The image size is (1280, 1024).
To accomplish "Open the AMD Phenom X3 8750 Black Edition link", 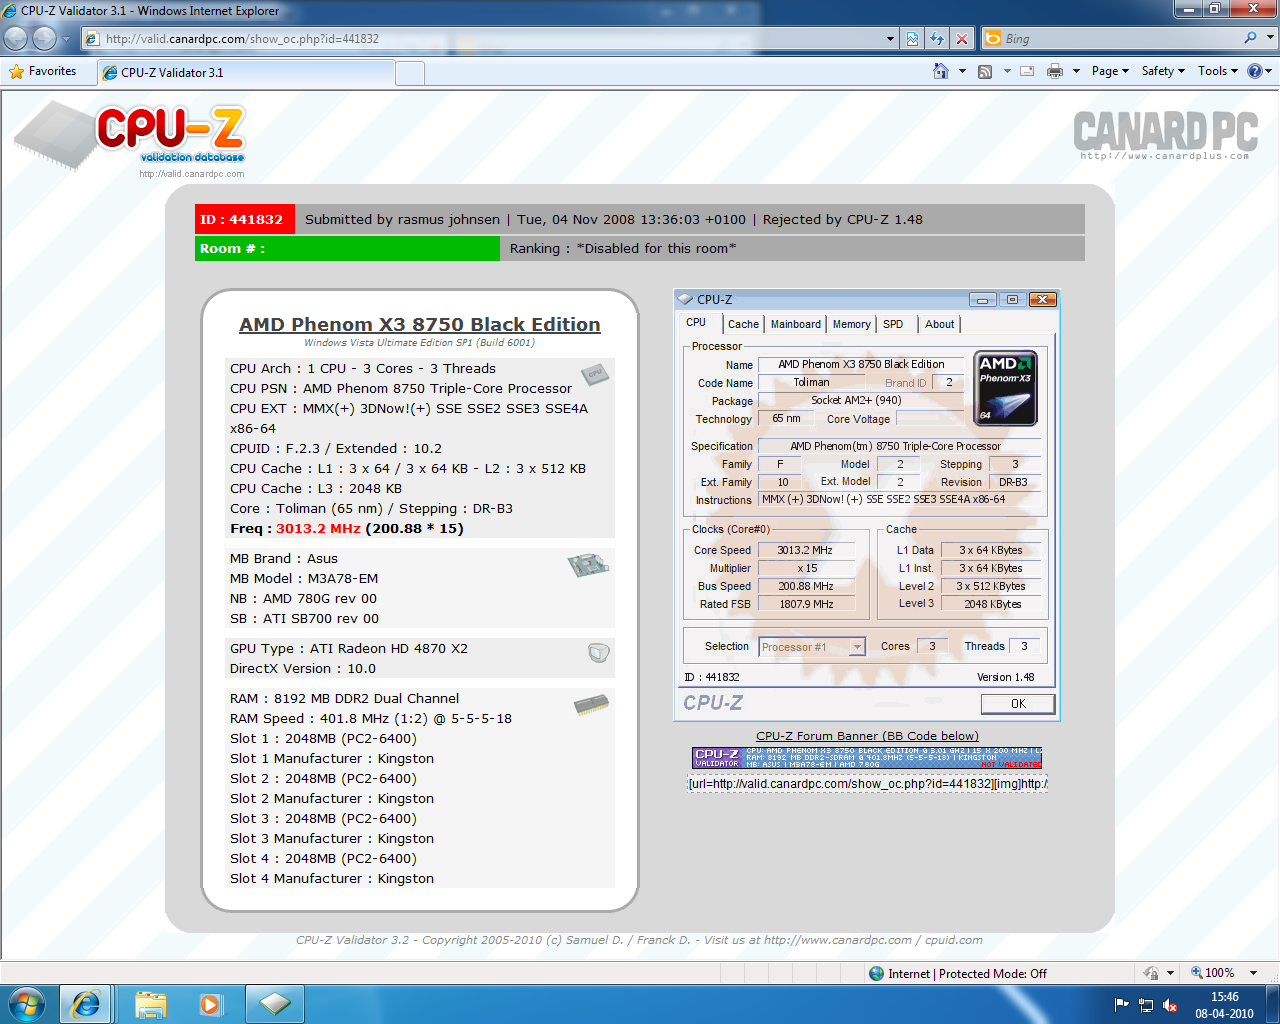I will [x=420, y=324].
